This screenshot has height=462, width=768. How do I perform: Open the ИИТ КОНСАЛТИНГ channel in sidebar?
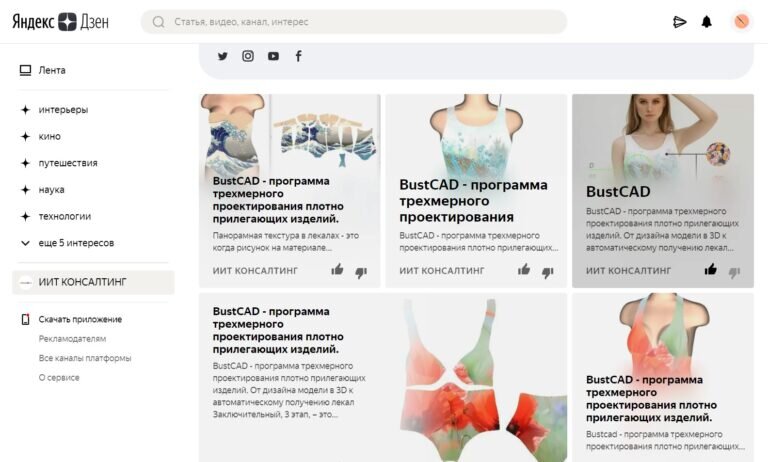pyautogui.click(x=93, y=282)
